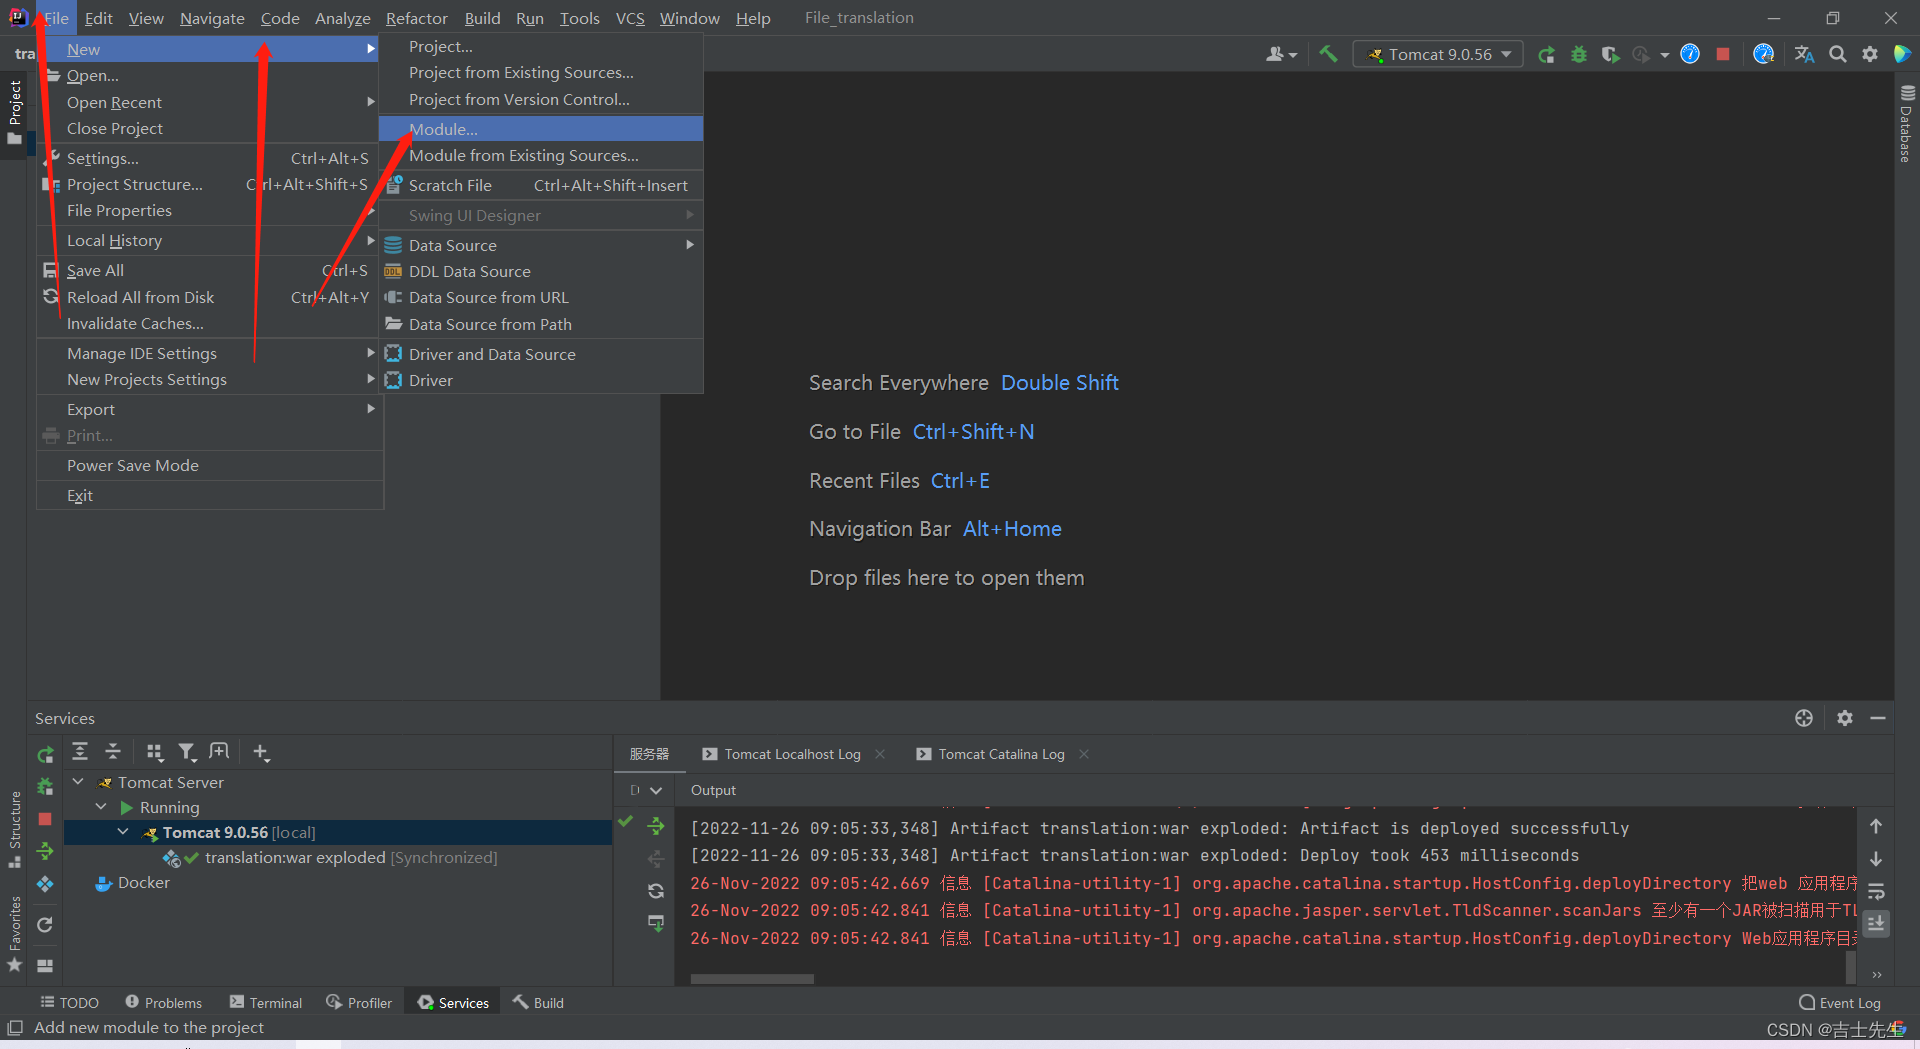
Task: Click the green Debug bug icon in top toolbar
Action: coord(1579,55)
